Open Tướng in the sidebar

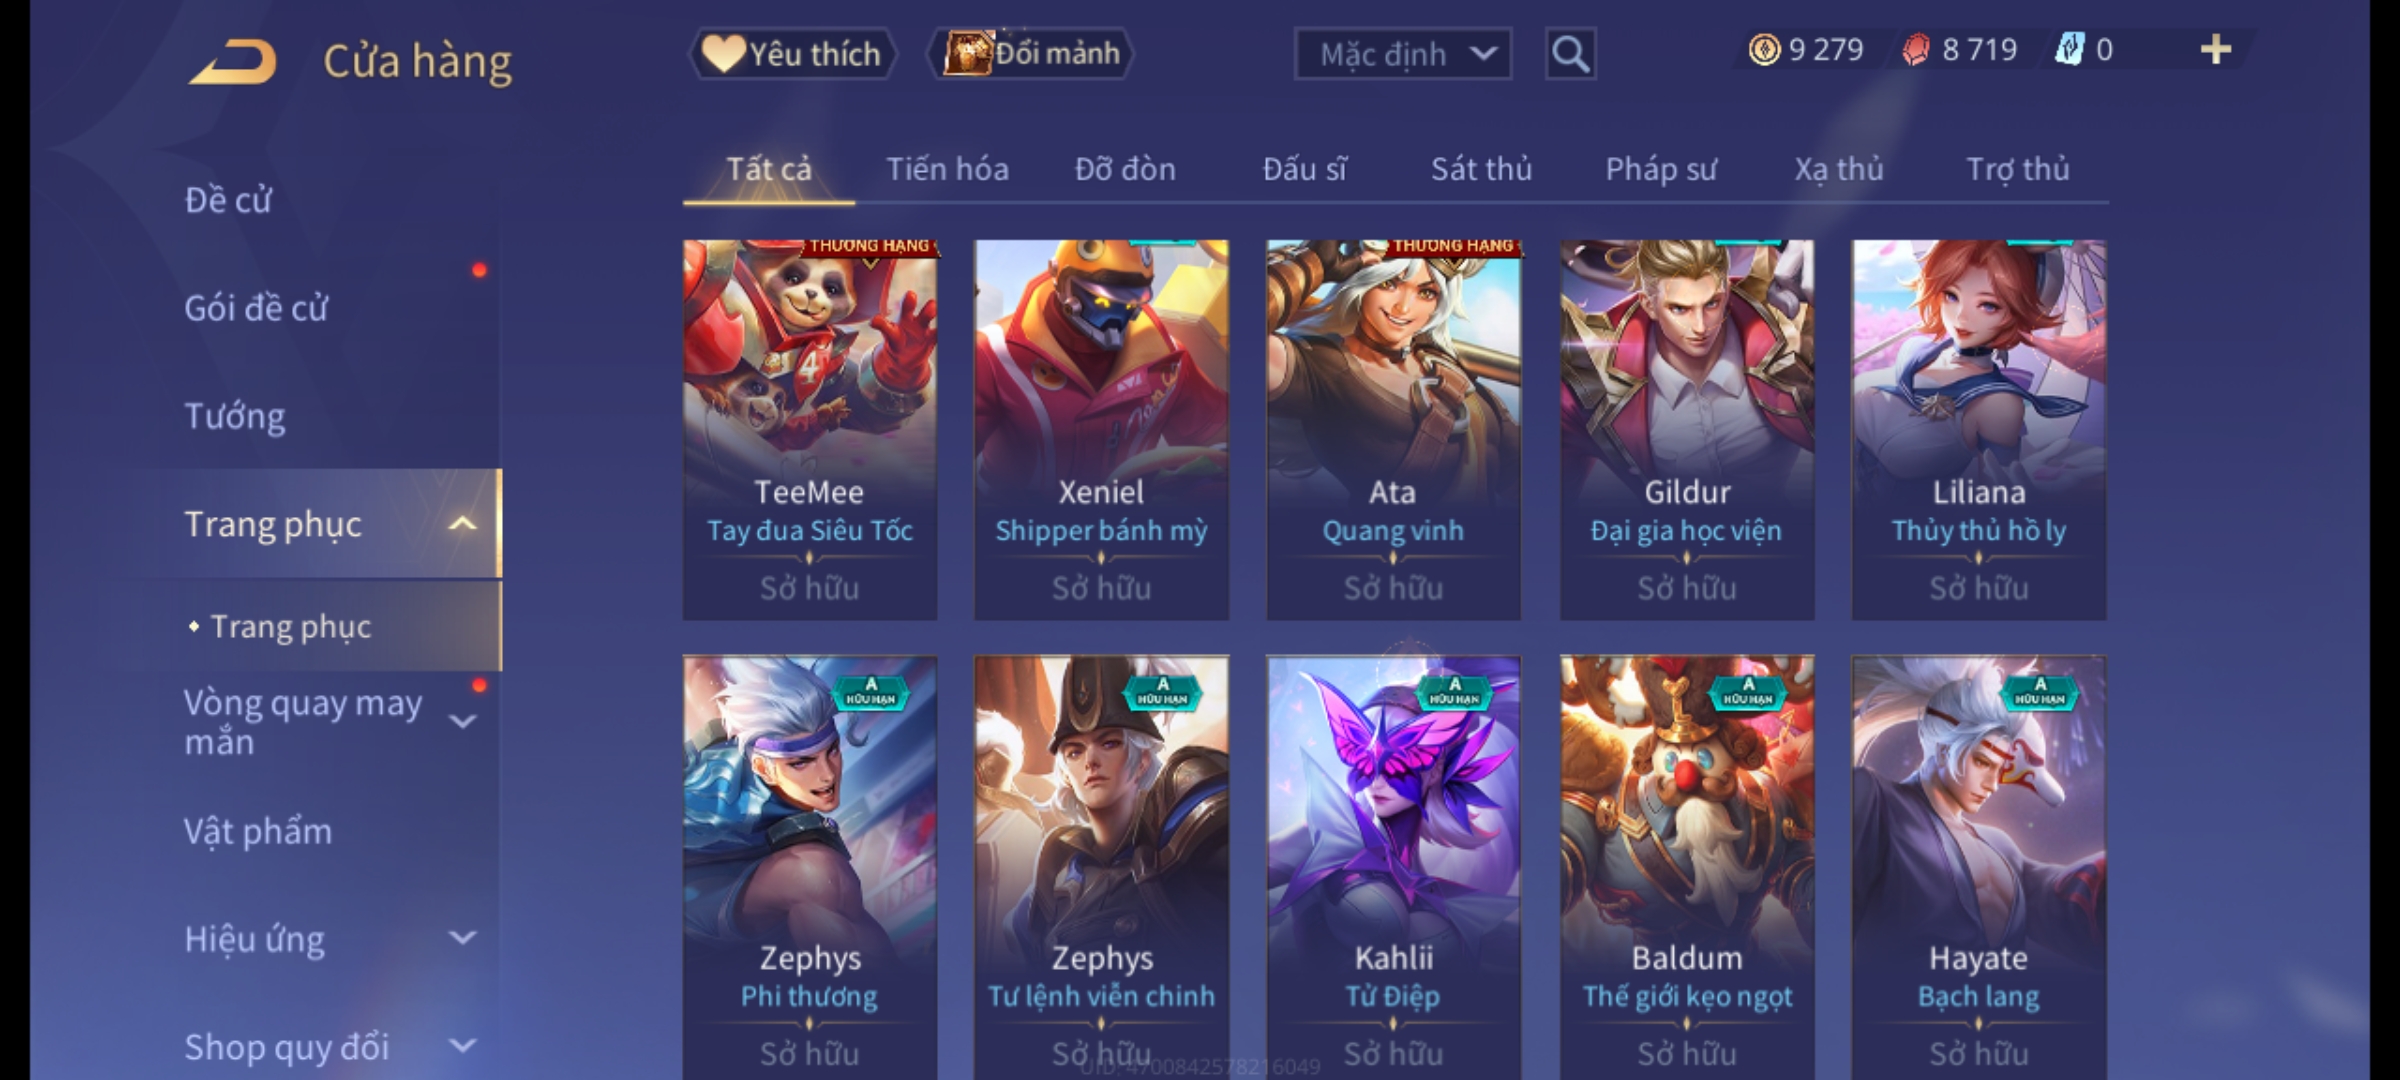pos(235,416)
